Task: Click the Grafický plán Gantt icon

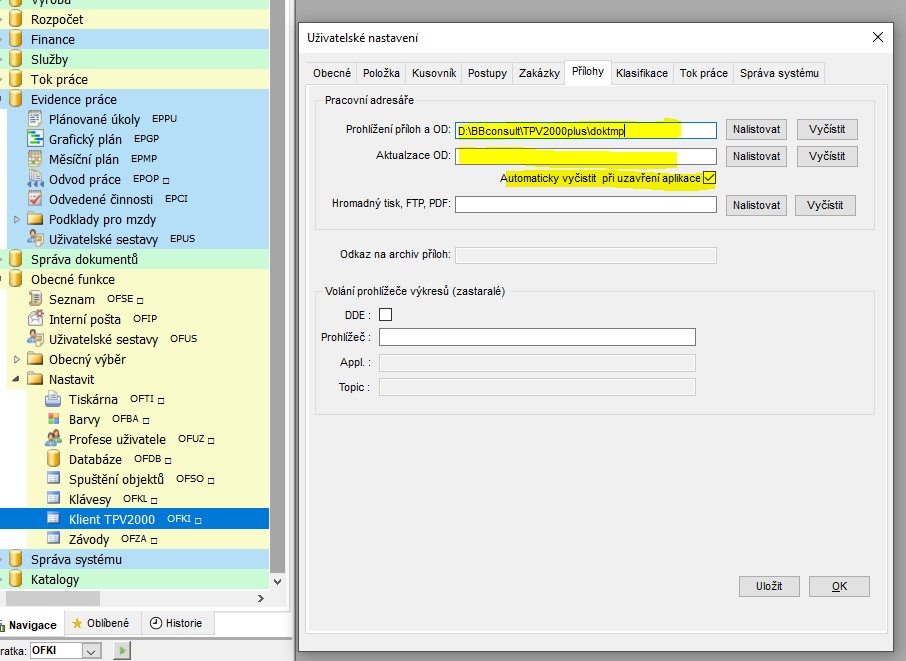Action: pyautogui.click(x=35, y=139)
